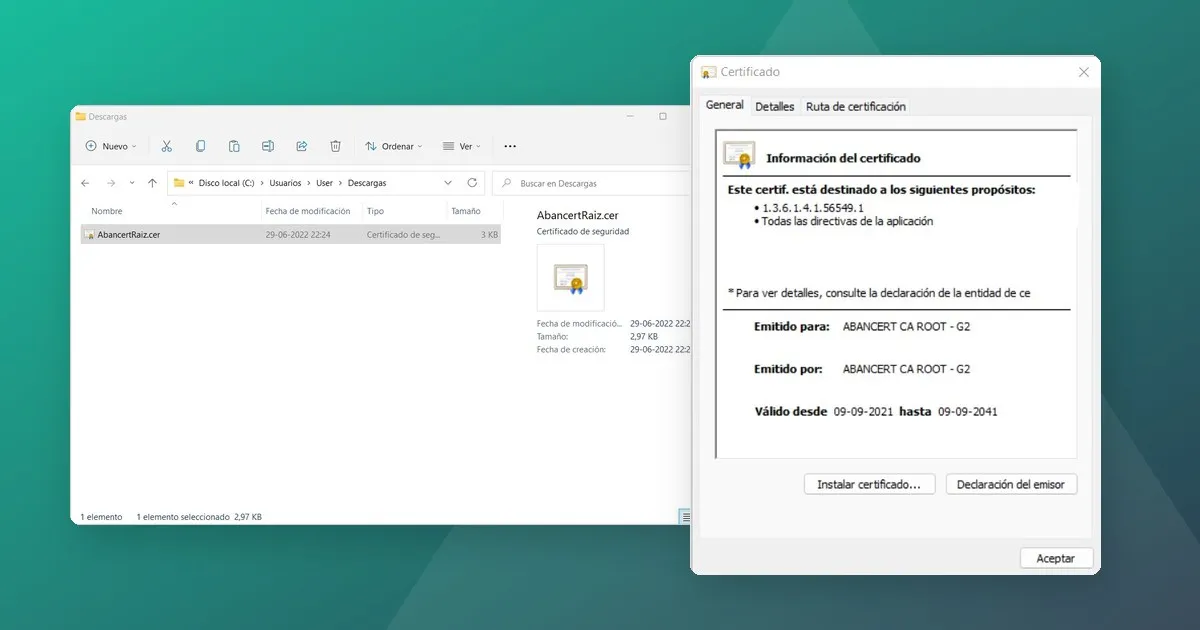Sort by the Tipo column header
Viewport: 1200px width, 630px height.
click(375, 211)
